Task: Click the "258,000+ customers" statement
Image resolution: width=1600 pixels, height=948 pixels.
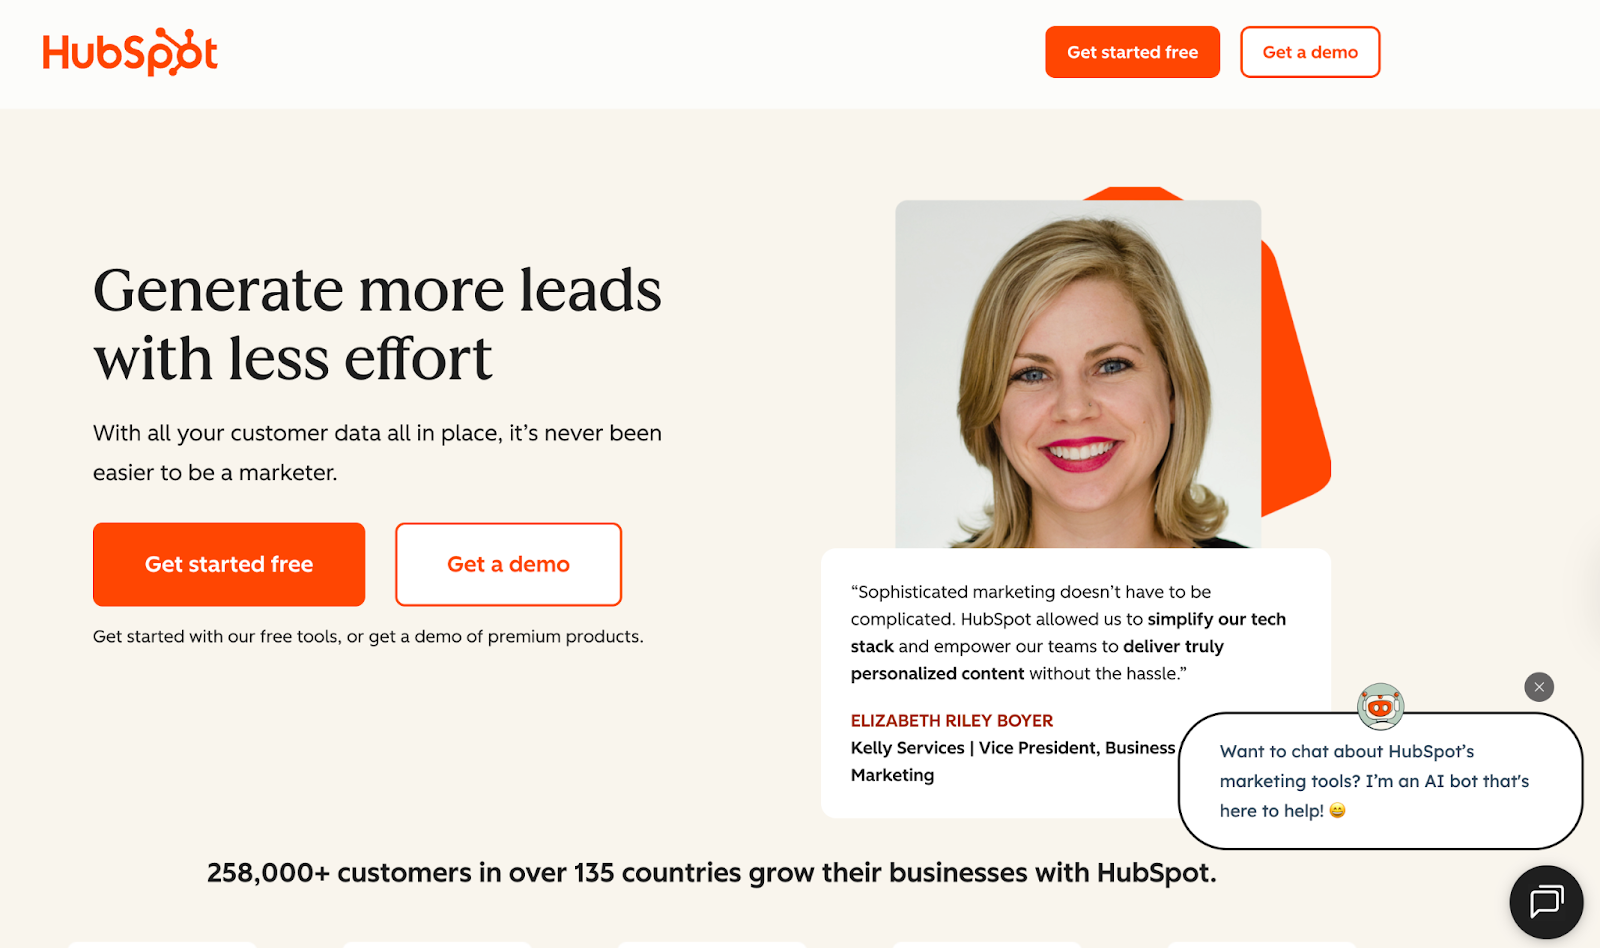Action: [711, 873]
